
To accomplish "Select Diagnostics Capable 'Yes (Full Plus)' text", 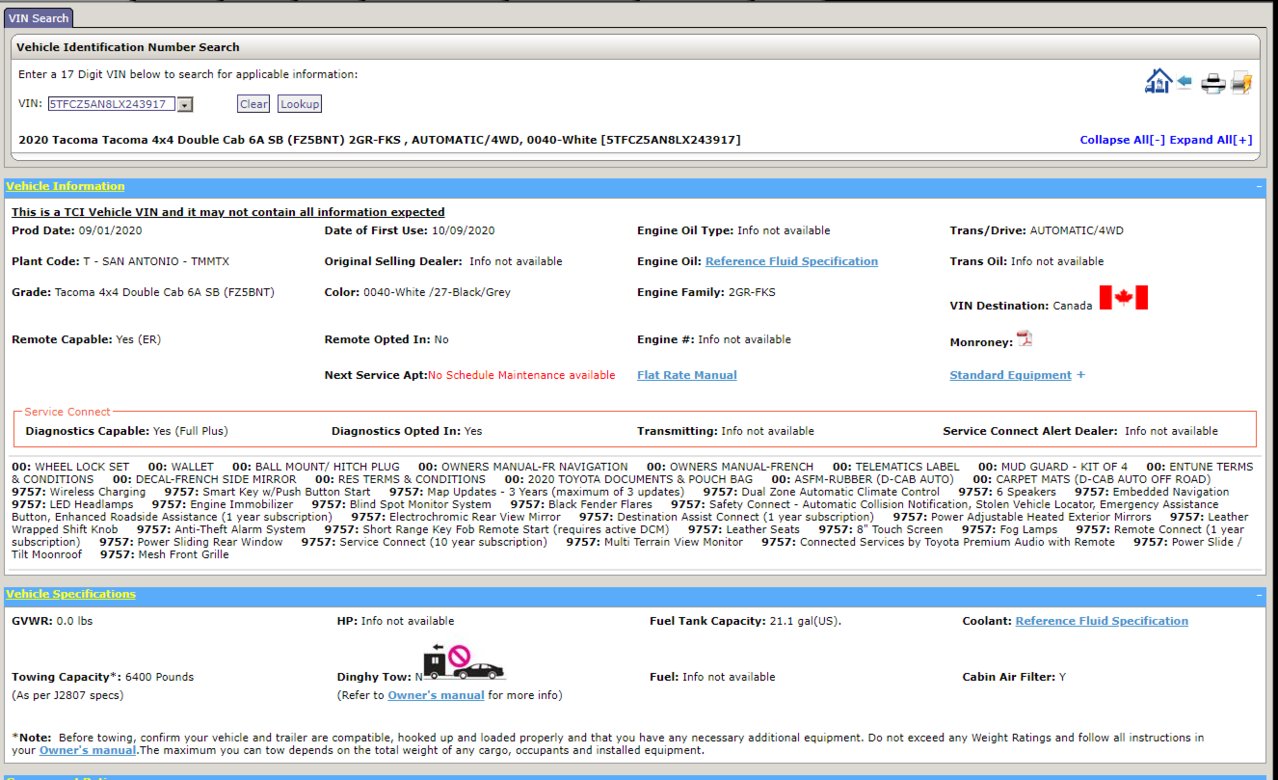I will [190, 431].
